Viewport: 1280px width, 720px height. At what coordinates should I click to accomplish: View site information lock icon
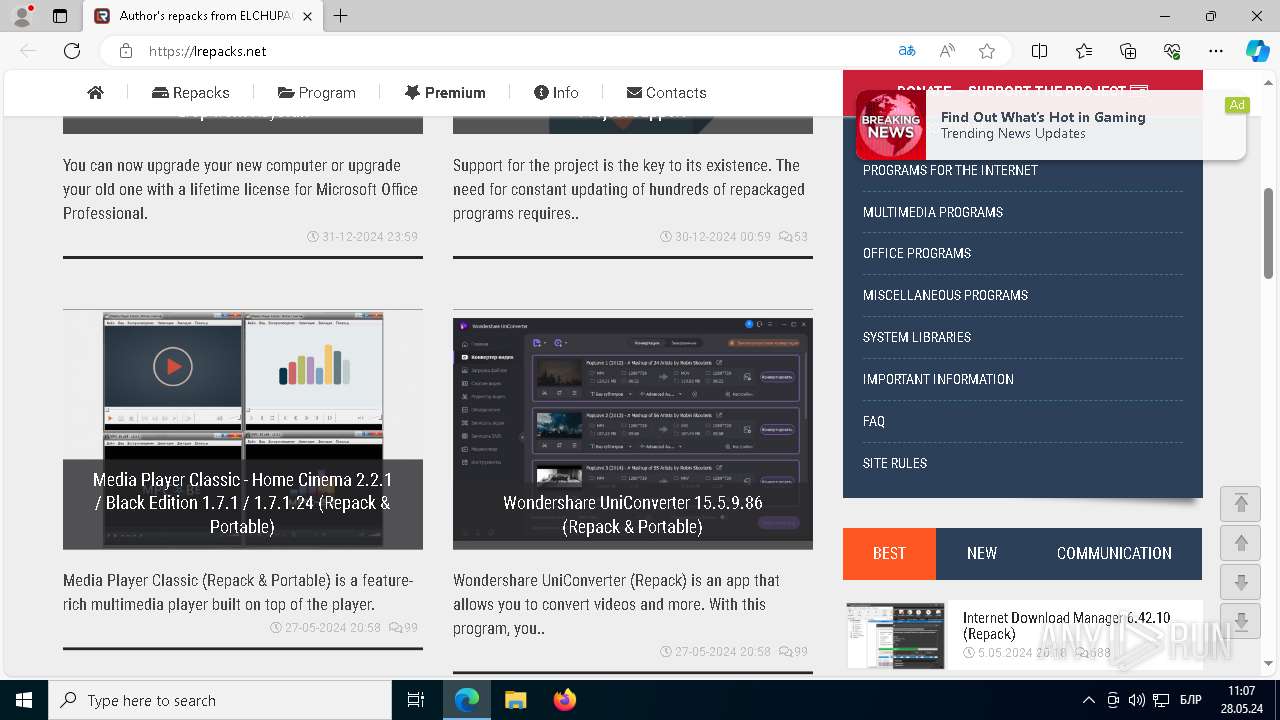pyautogui.click(x=126, y=51)
